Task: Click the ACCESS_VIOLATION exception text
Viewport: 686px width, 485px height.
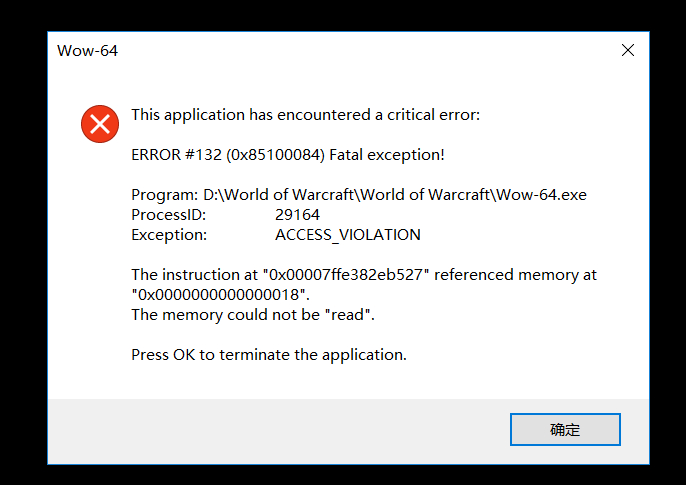Action: point(348,235)
